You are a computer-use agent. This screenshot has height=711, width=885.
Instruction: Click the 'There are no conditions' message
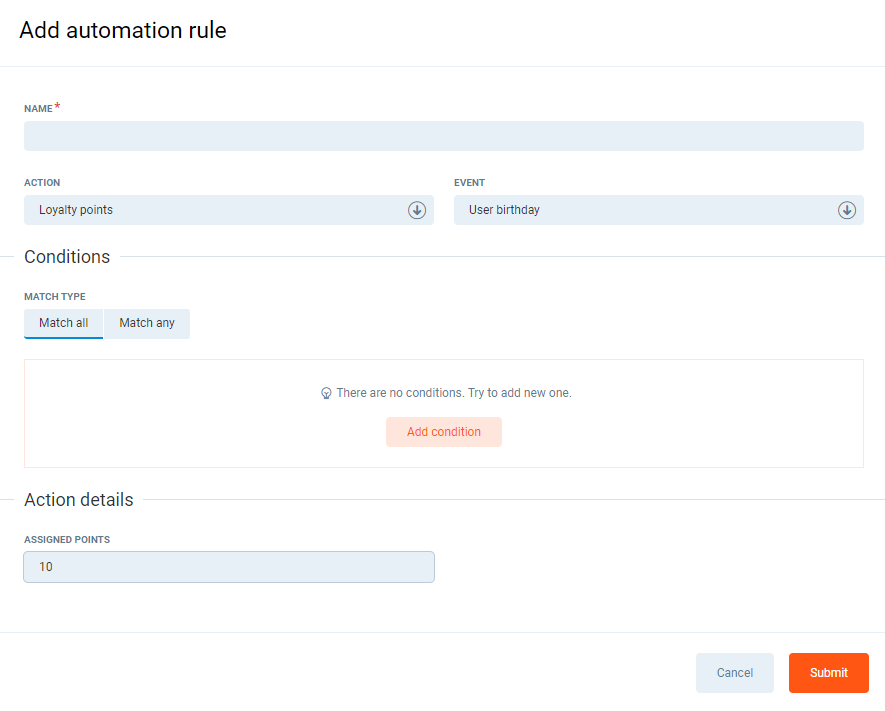coord(453,393)
